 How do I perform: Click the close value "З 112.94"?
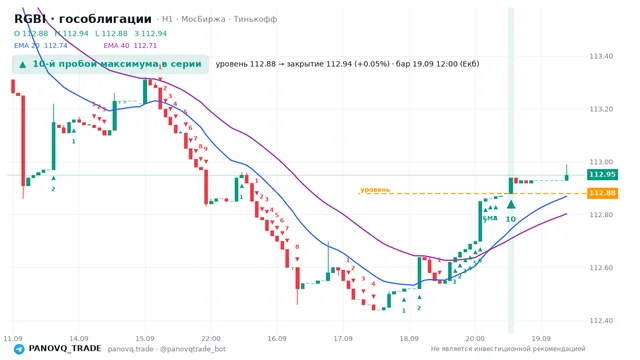(x=151, y=33)
